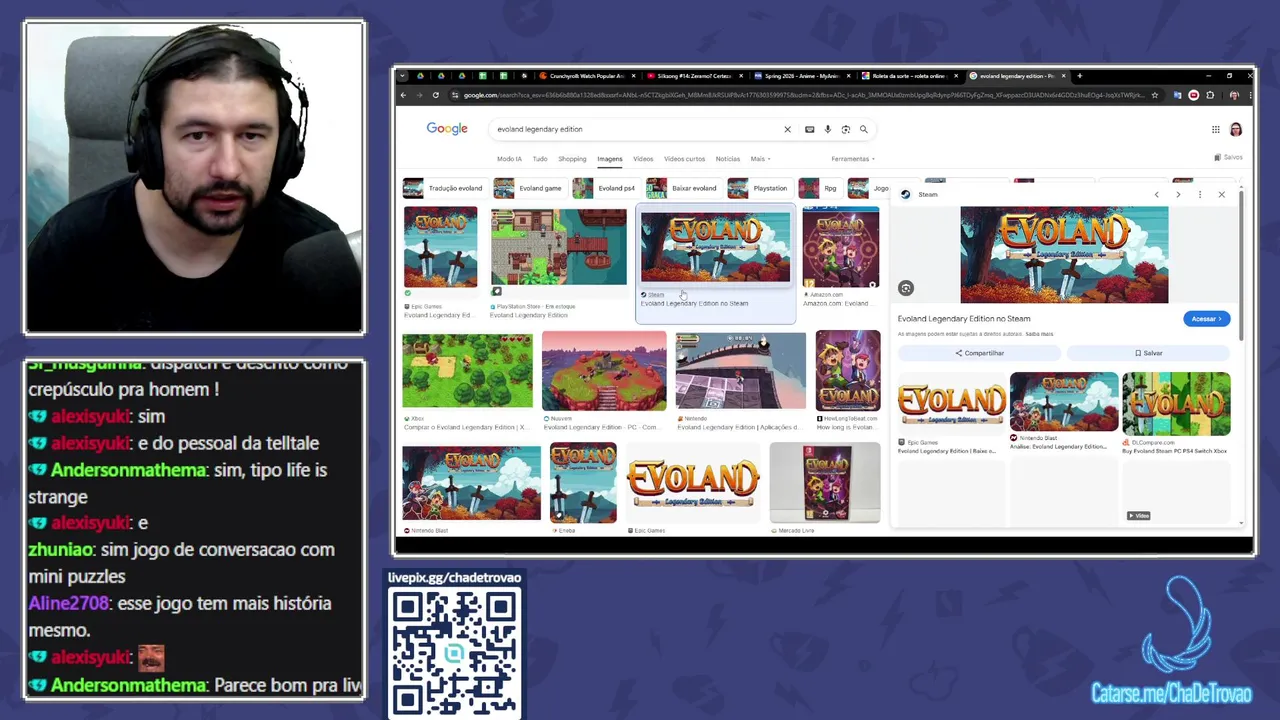Select the Shopping search tab
Viewport: 1280px width, 720px height.
572,159
